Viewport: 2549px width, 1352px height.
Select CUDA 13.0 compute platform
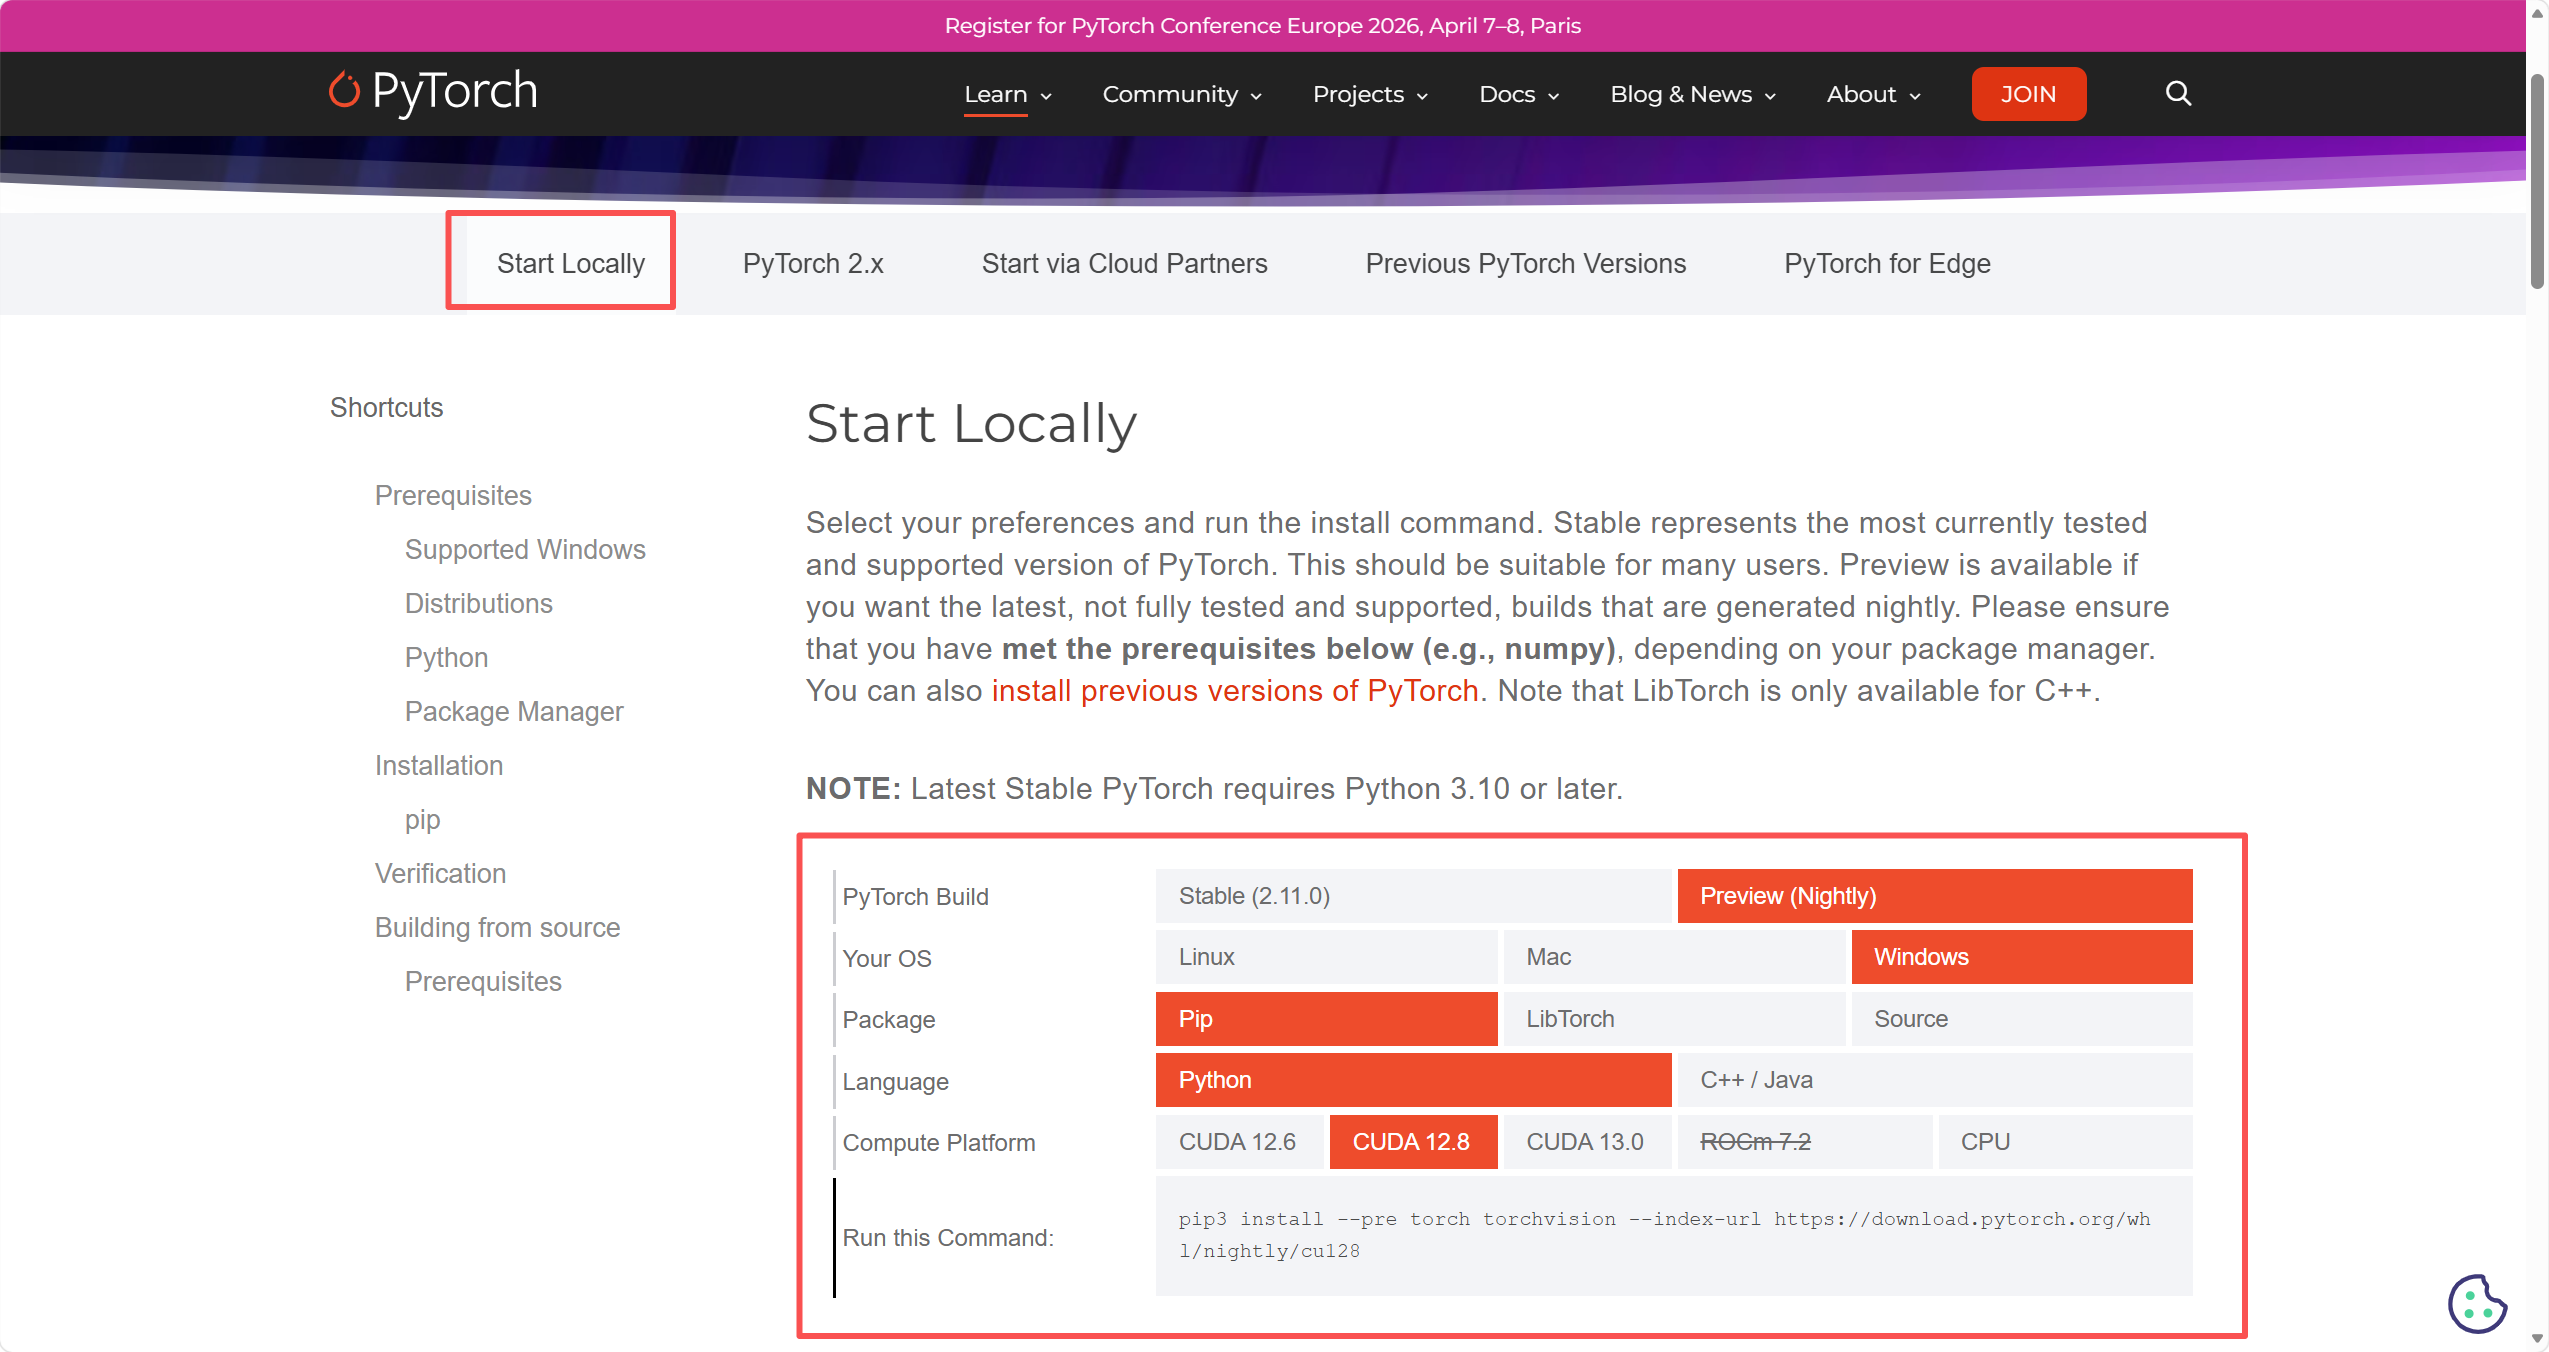pos(1585,1142)
